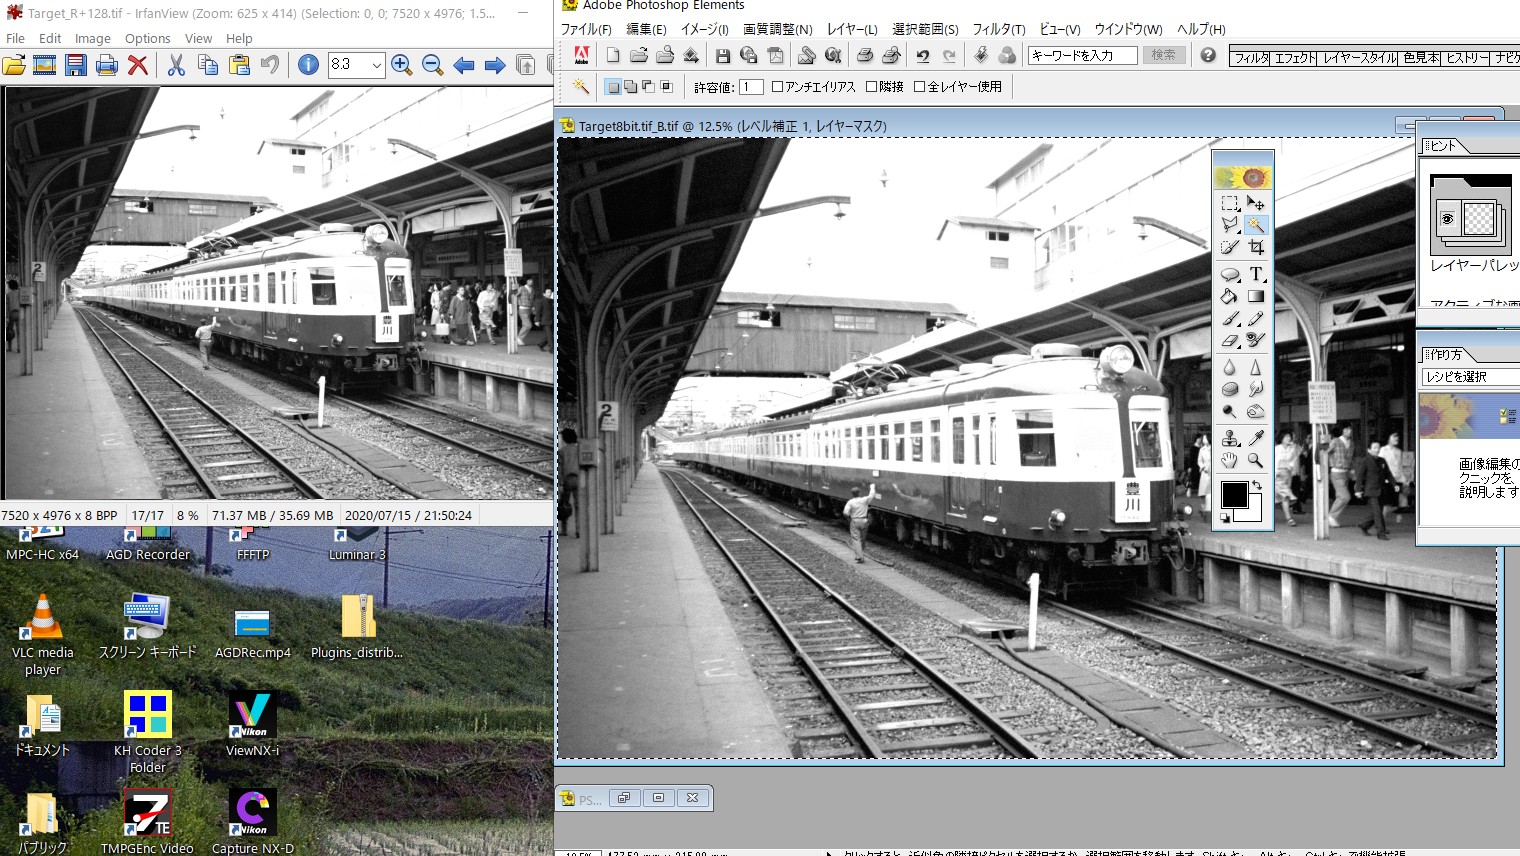Open the ViewNX-i desktop shortcut
Image resolution: width=1520 pixels, height=856 pixels.
(253, 725)
